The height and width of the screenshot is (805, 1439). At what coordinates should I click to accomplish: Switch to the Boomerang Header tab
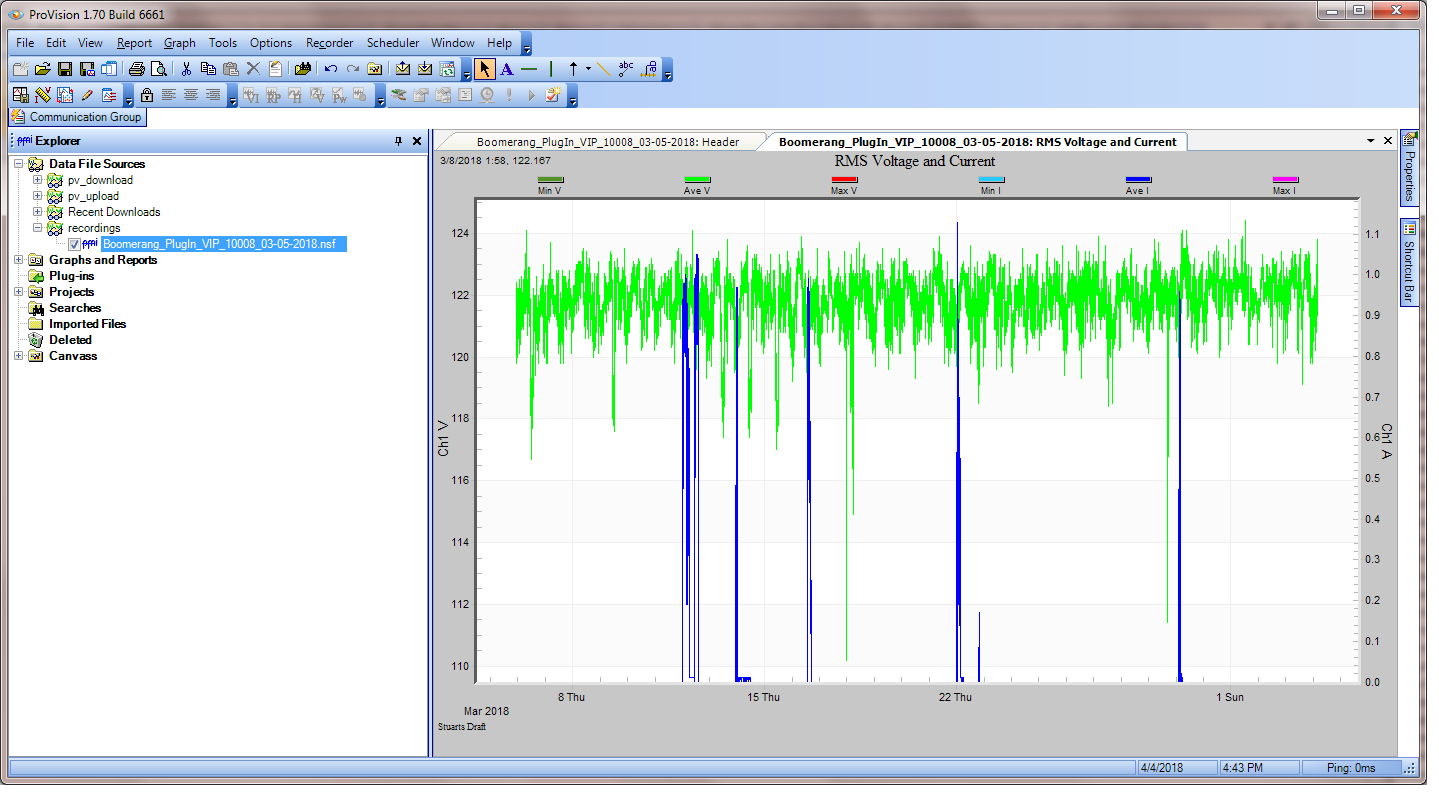click(607, 142)
